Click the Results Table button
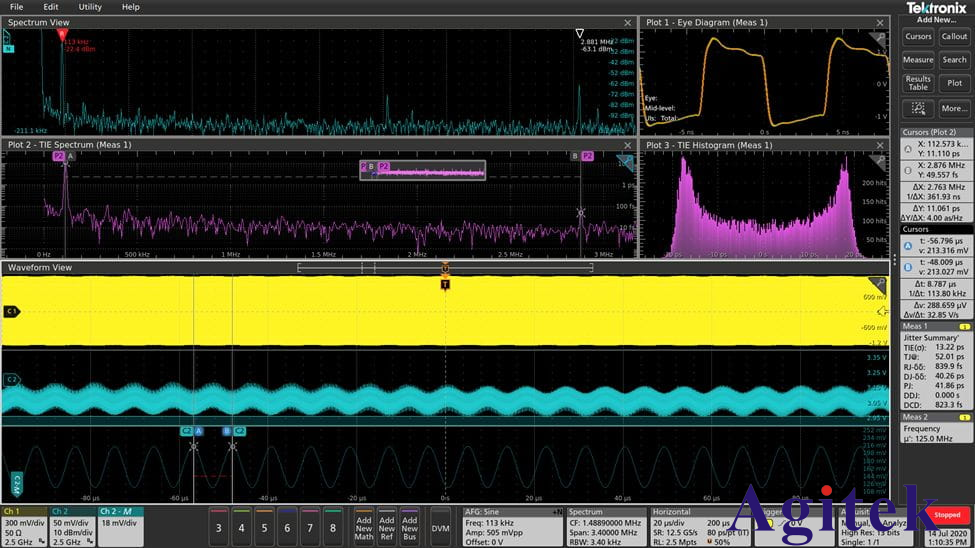Viewport: 975px width, 548px height. point(918,83)
